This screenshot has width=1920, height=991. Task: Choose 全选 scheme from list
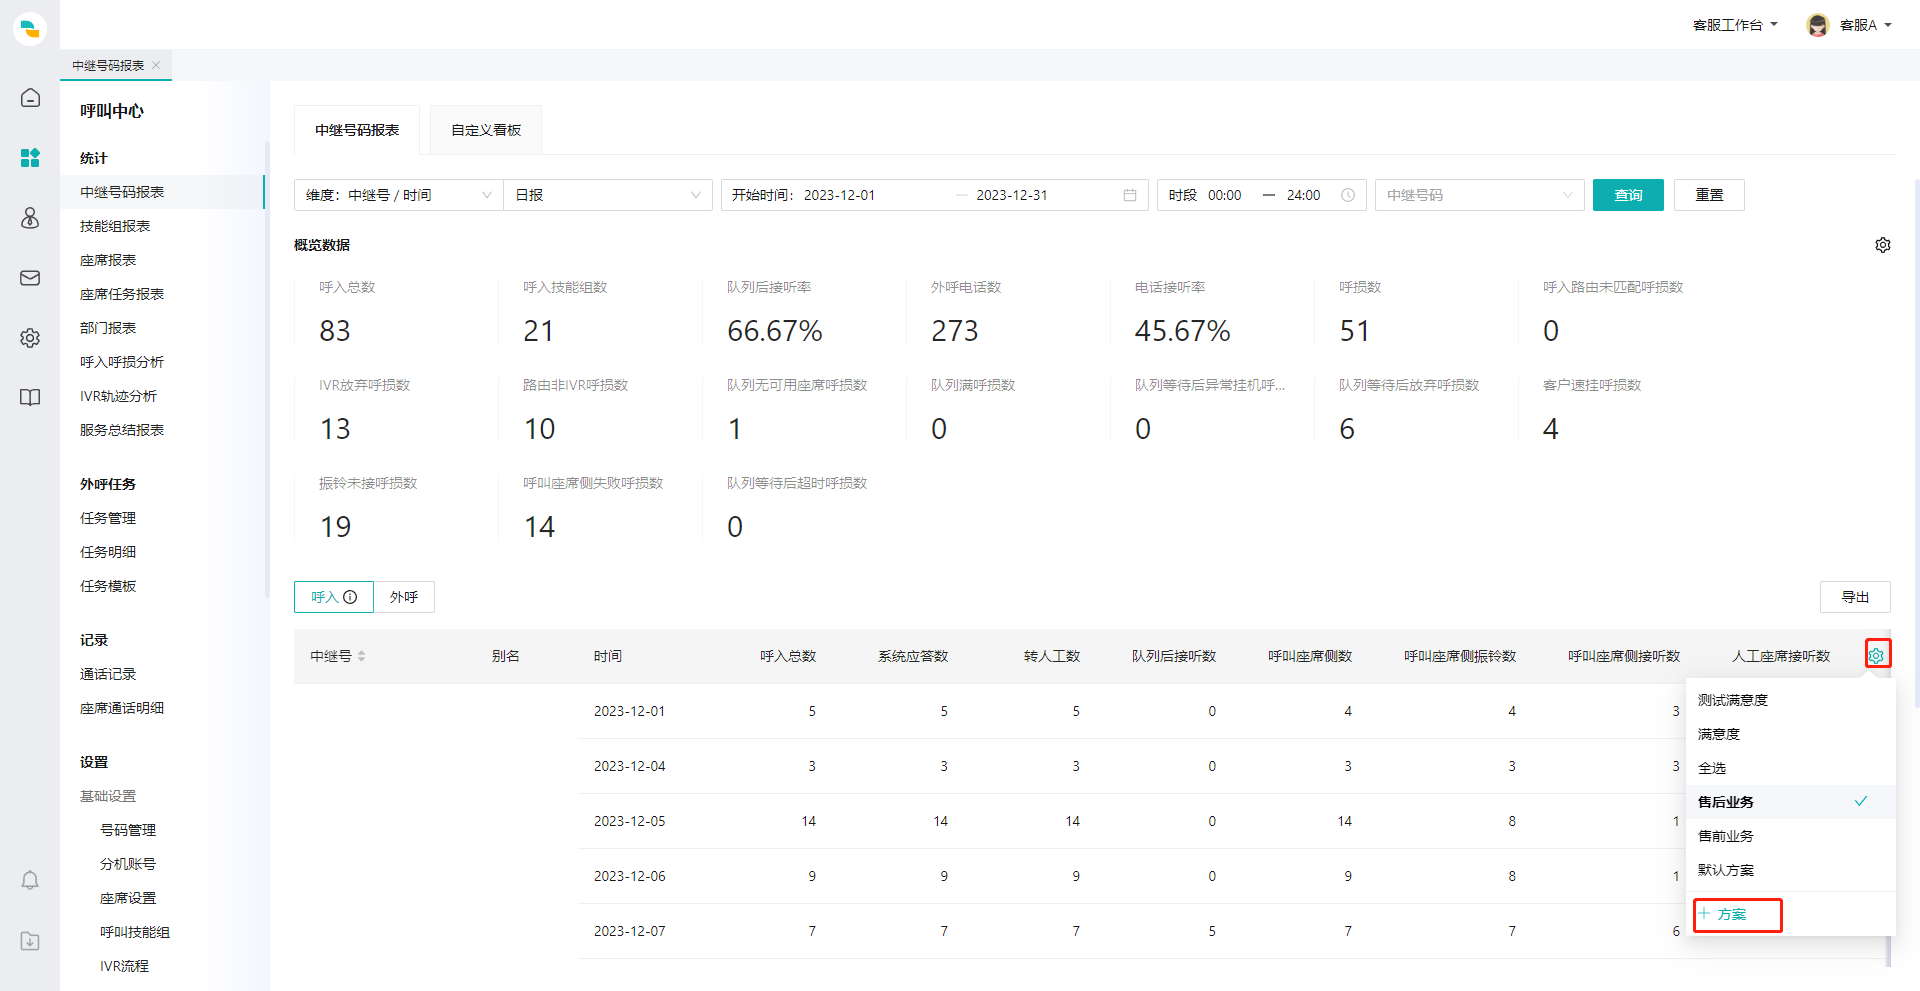pos(1790,768)
